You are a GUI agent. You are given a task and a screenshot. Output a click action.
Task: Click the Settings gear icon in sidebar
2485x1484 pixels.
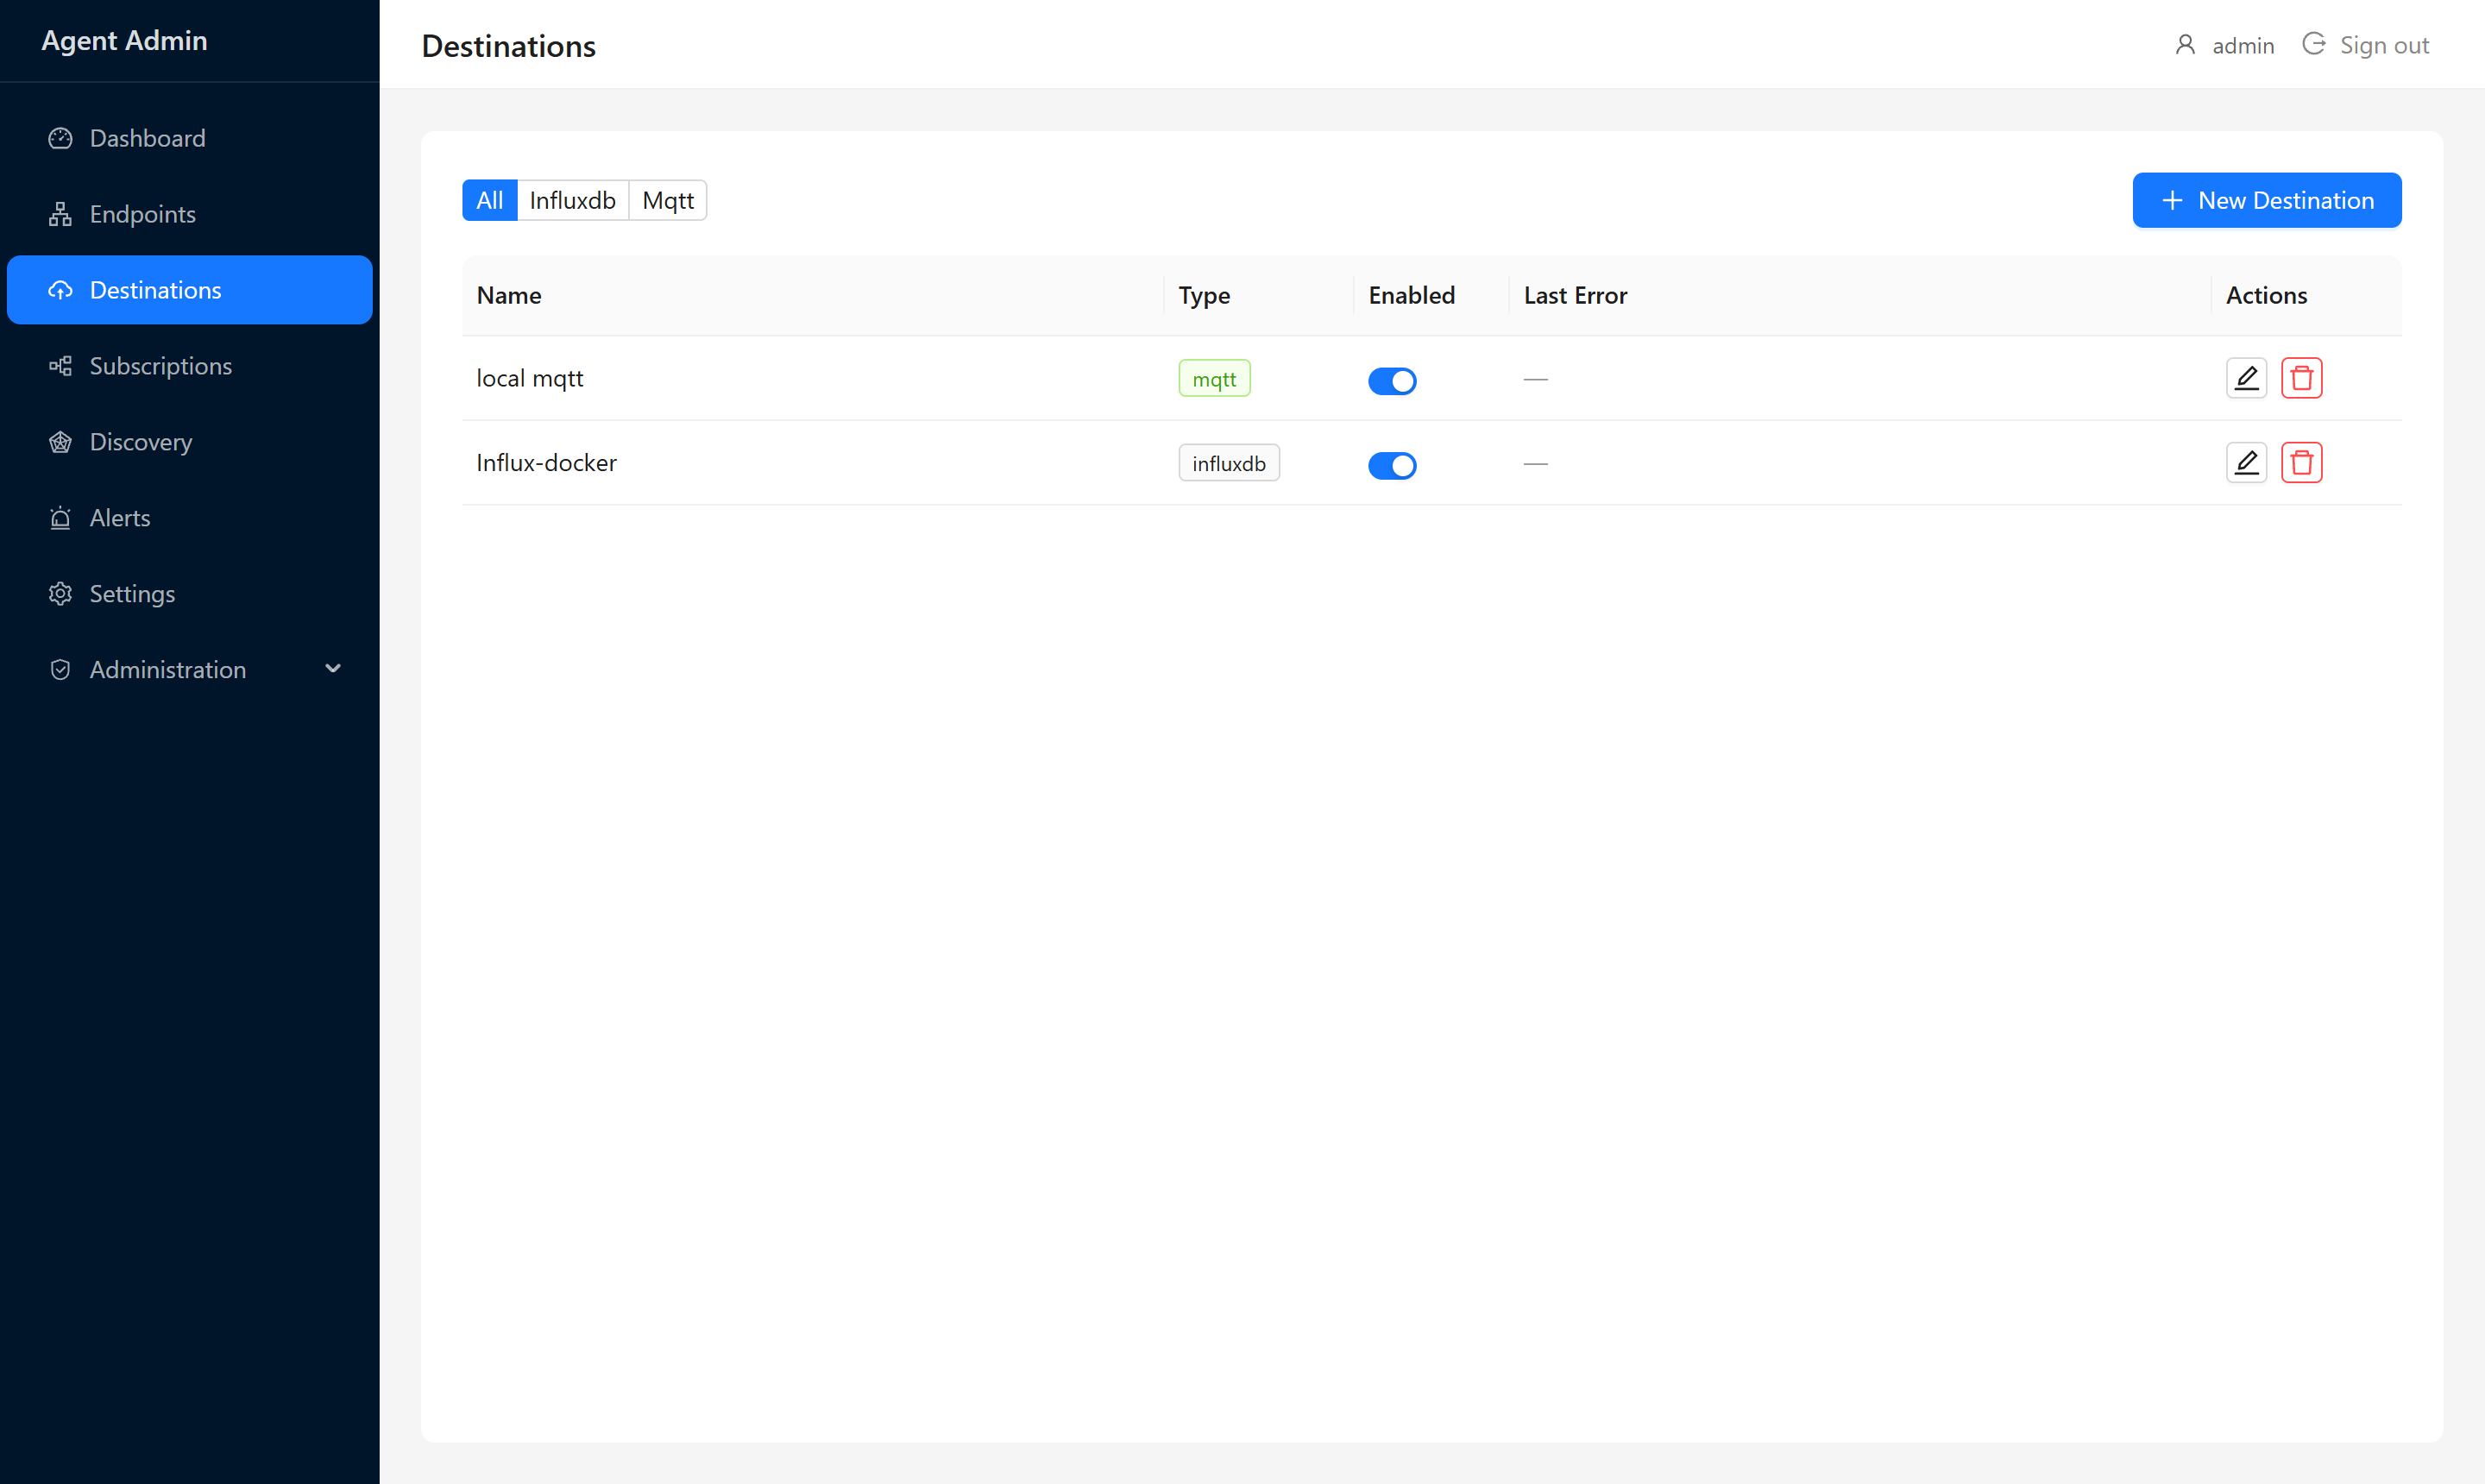point(60,594)
